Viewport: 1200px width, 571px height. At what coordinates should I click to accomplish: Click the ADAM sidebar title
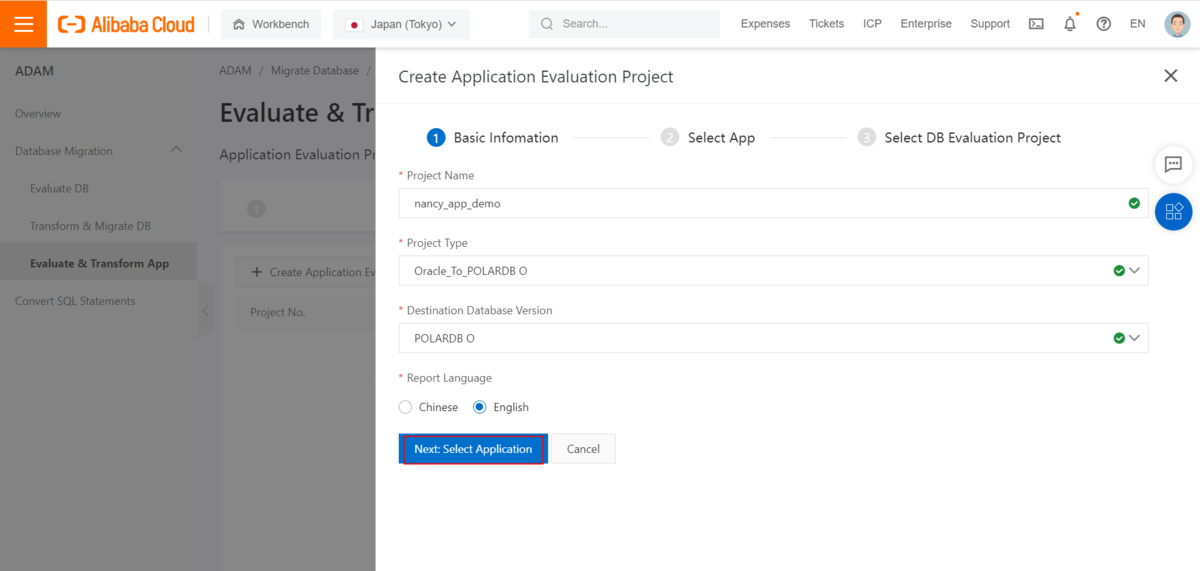pyautogui.click(x=34, y=71)
